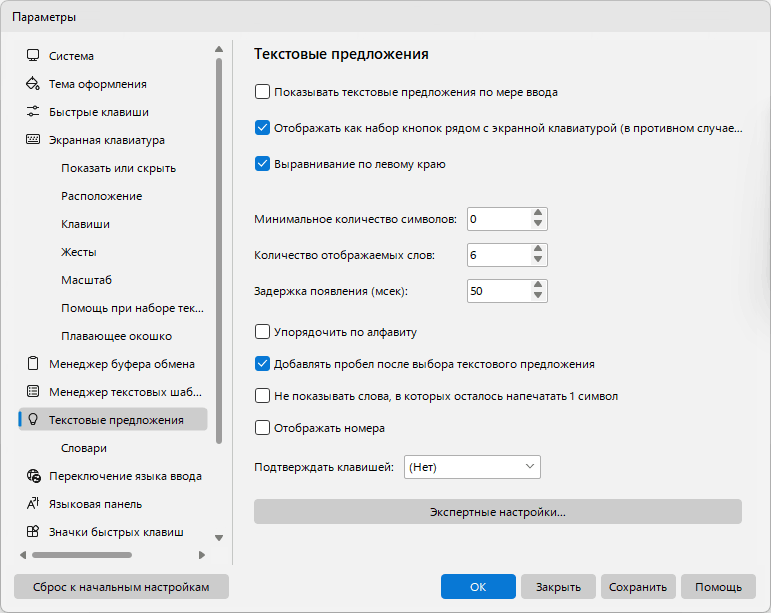The height and width of the screenshot is (613, 771).
Task: Select Словари subsection
Action: tap(84, 448)
